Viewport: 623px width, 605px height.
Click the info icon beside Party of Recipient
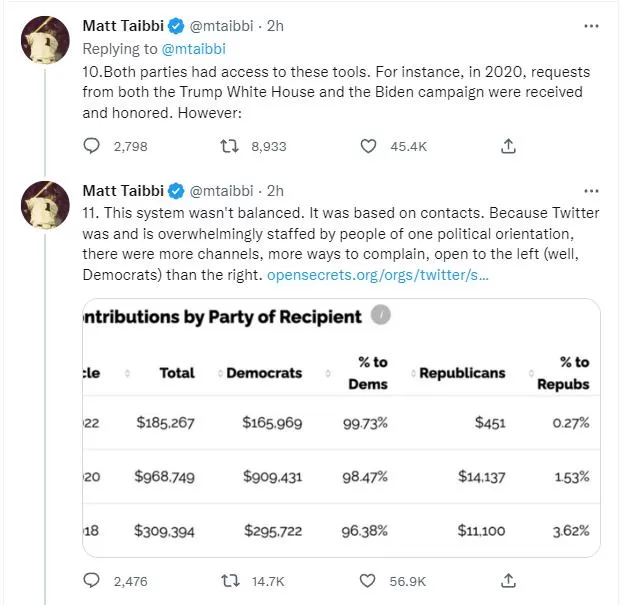(381, 315)
